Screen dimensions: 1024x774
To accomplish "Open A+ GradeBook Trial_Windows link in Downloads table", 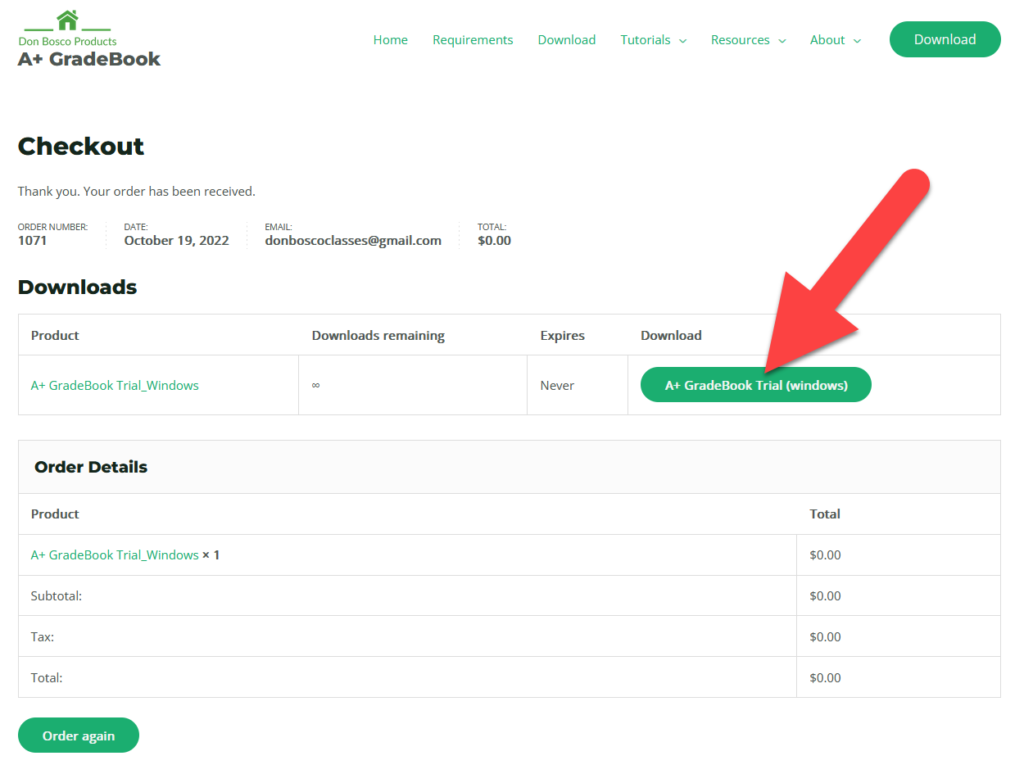I will pyautogui.click(x=115, y=385).
